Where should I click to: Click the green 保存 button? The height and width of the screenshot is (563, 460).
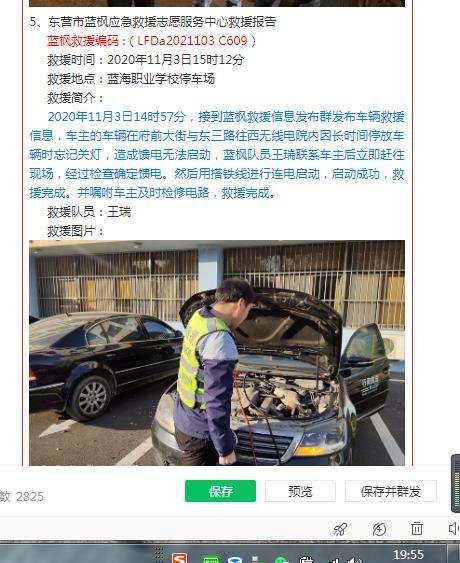point(220,491)
